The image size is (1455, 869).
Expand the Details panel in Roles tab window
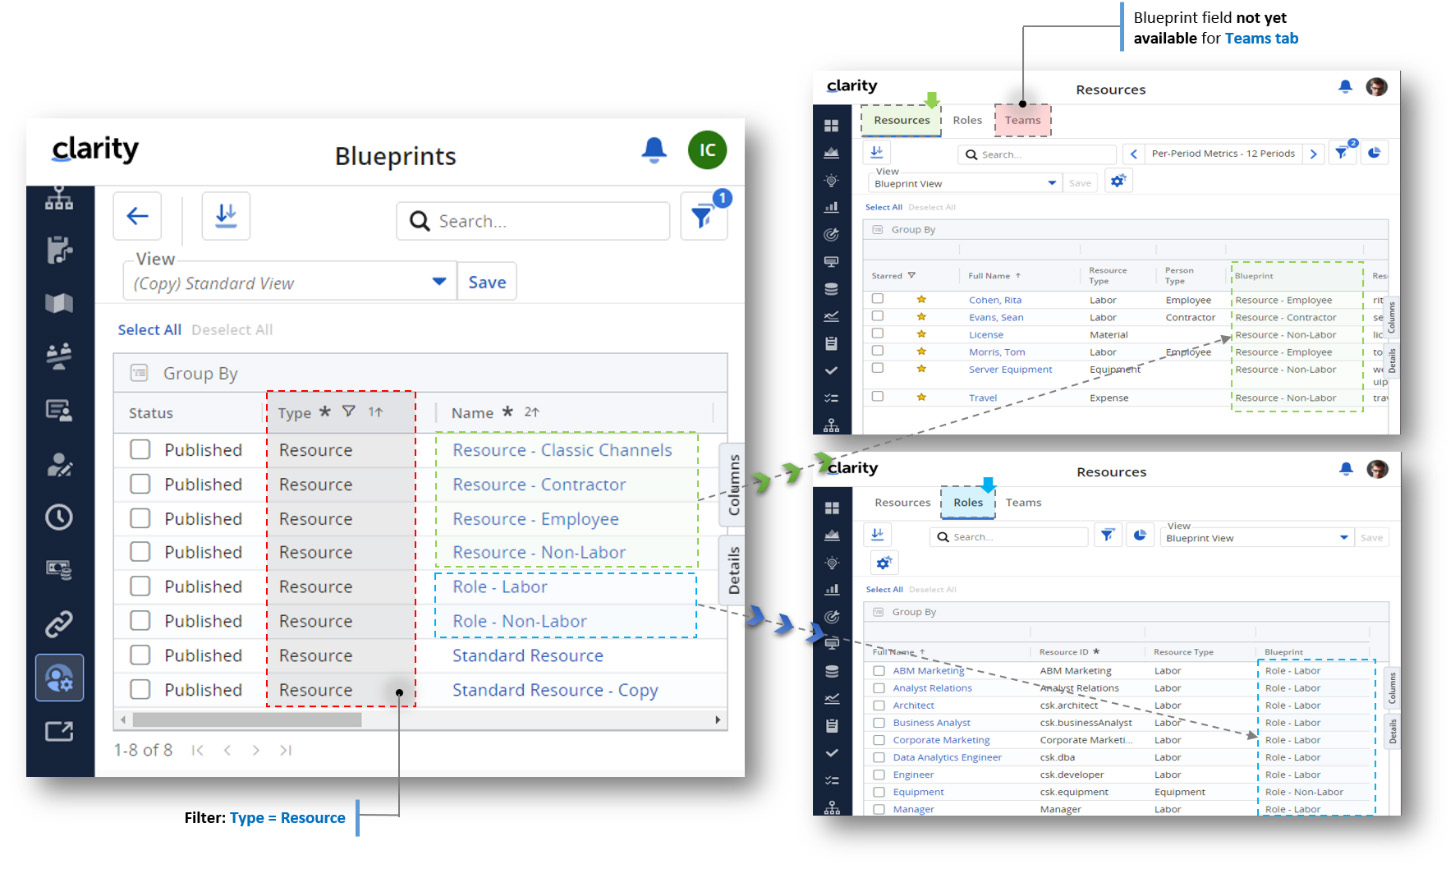(1392, 731)
